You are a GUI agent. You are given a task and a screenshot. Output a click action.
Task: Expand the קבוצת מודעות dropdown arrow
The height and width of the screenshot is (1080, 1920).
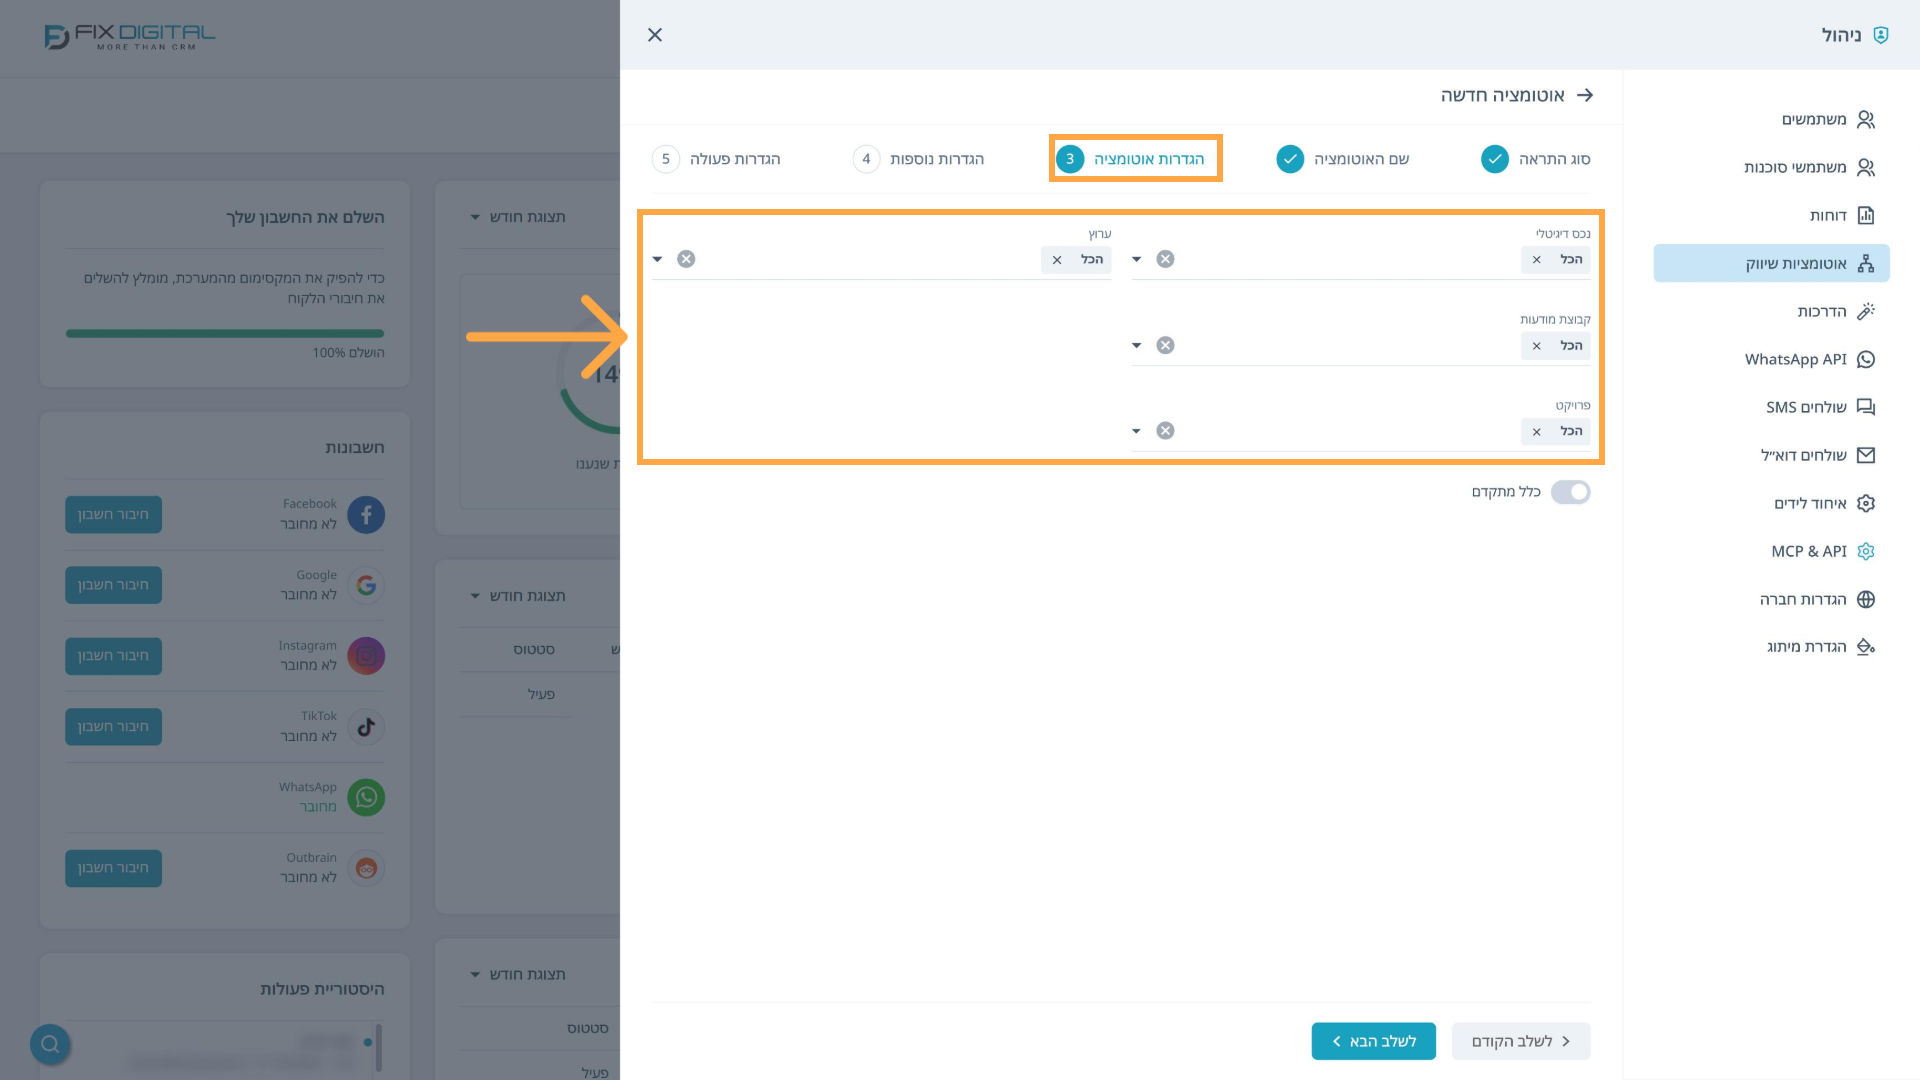click(x=1136, y=346)
